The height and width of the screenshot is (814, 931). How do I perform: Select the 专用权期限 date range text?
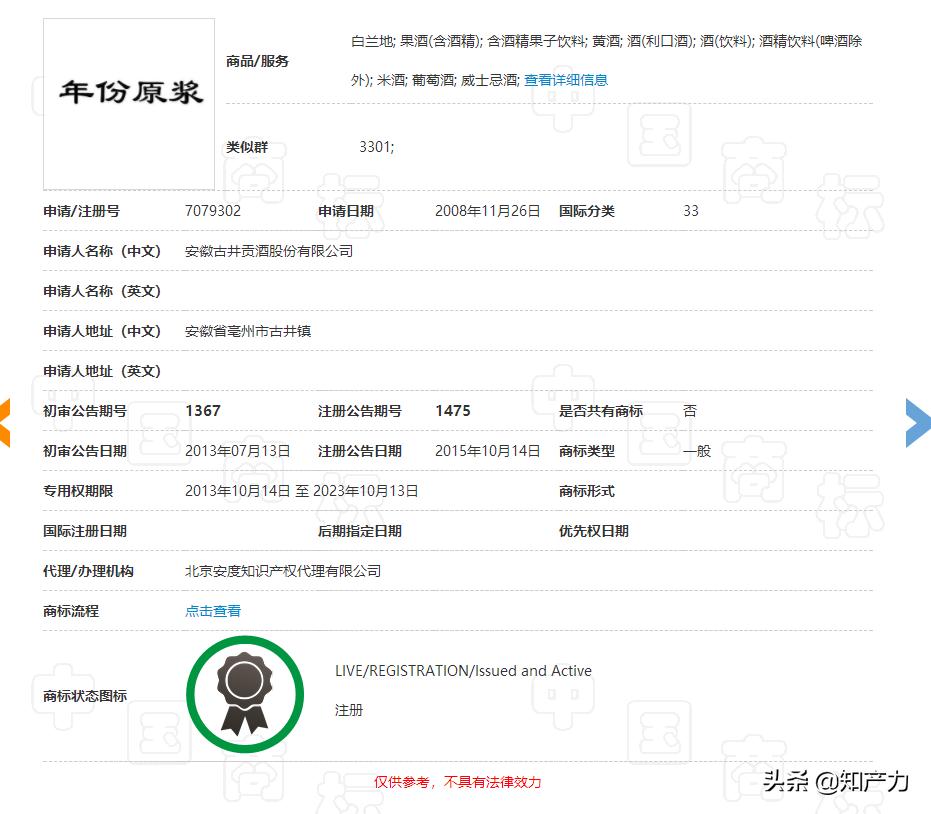click(302, 491)
